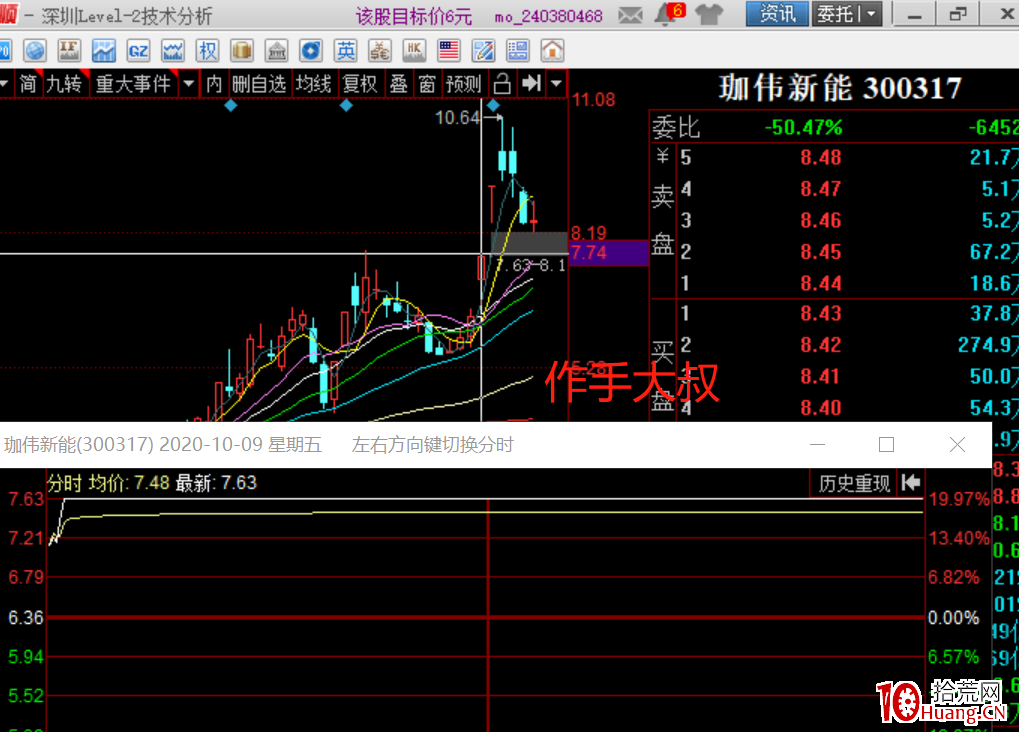Click the 最新: 7.63 label in intraday panel

[216, 483]
